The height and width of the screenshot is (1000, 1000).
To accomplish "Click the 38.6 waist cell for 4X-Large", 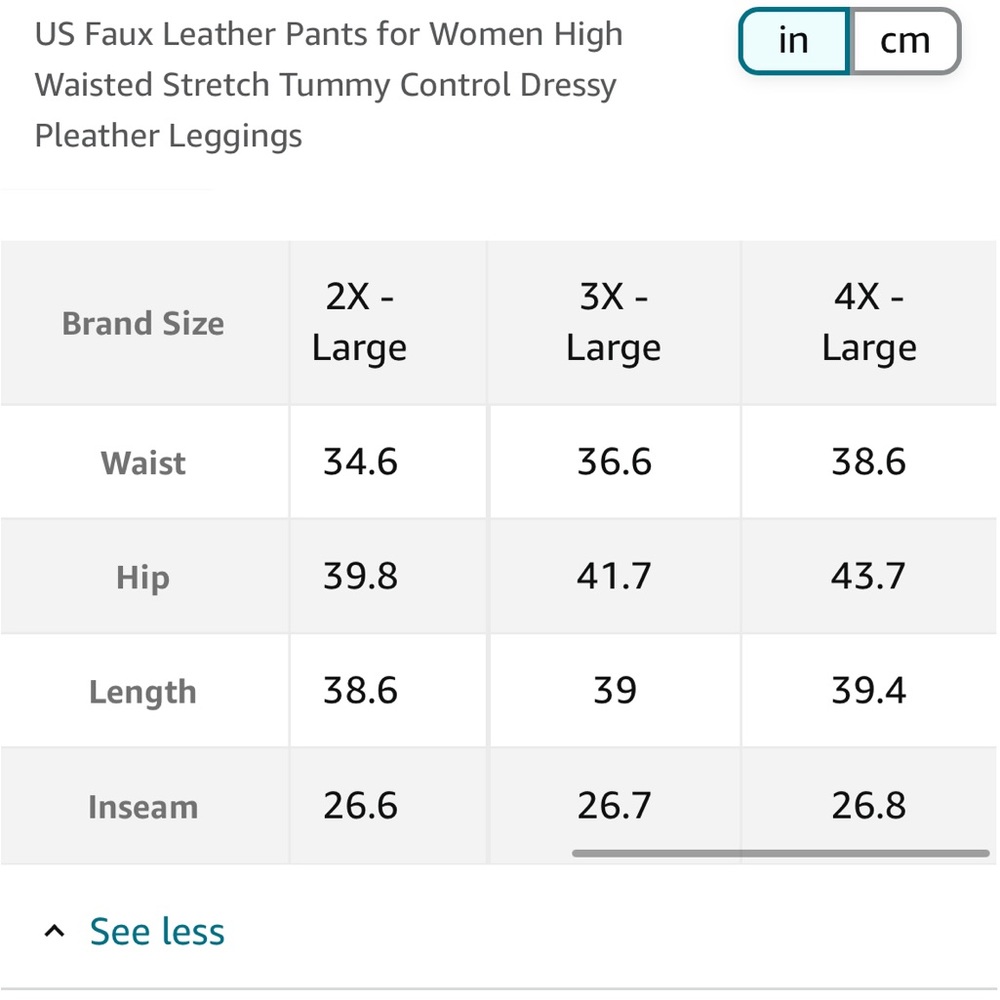I will click(868, 462).
